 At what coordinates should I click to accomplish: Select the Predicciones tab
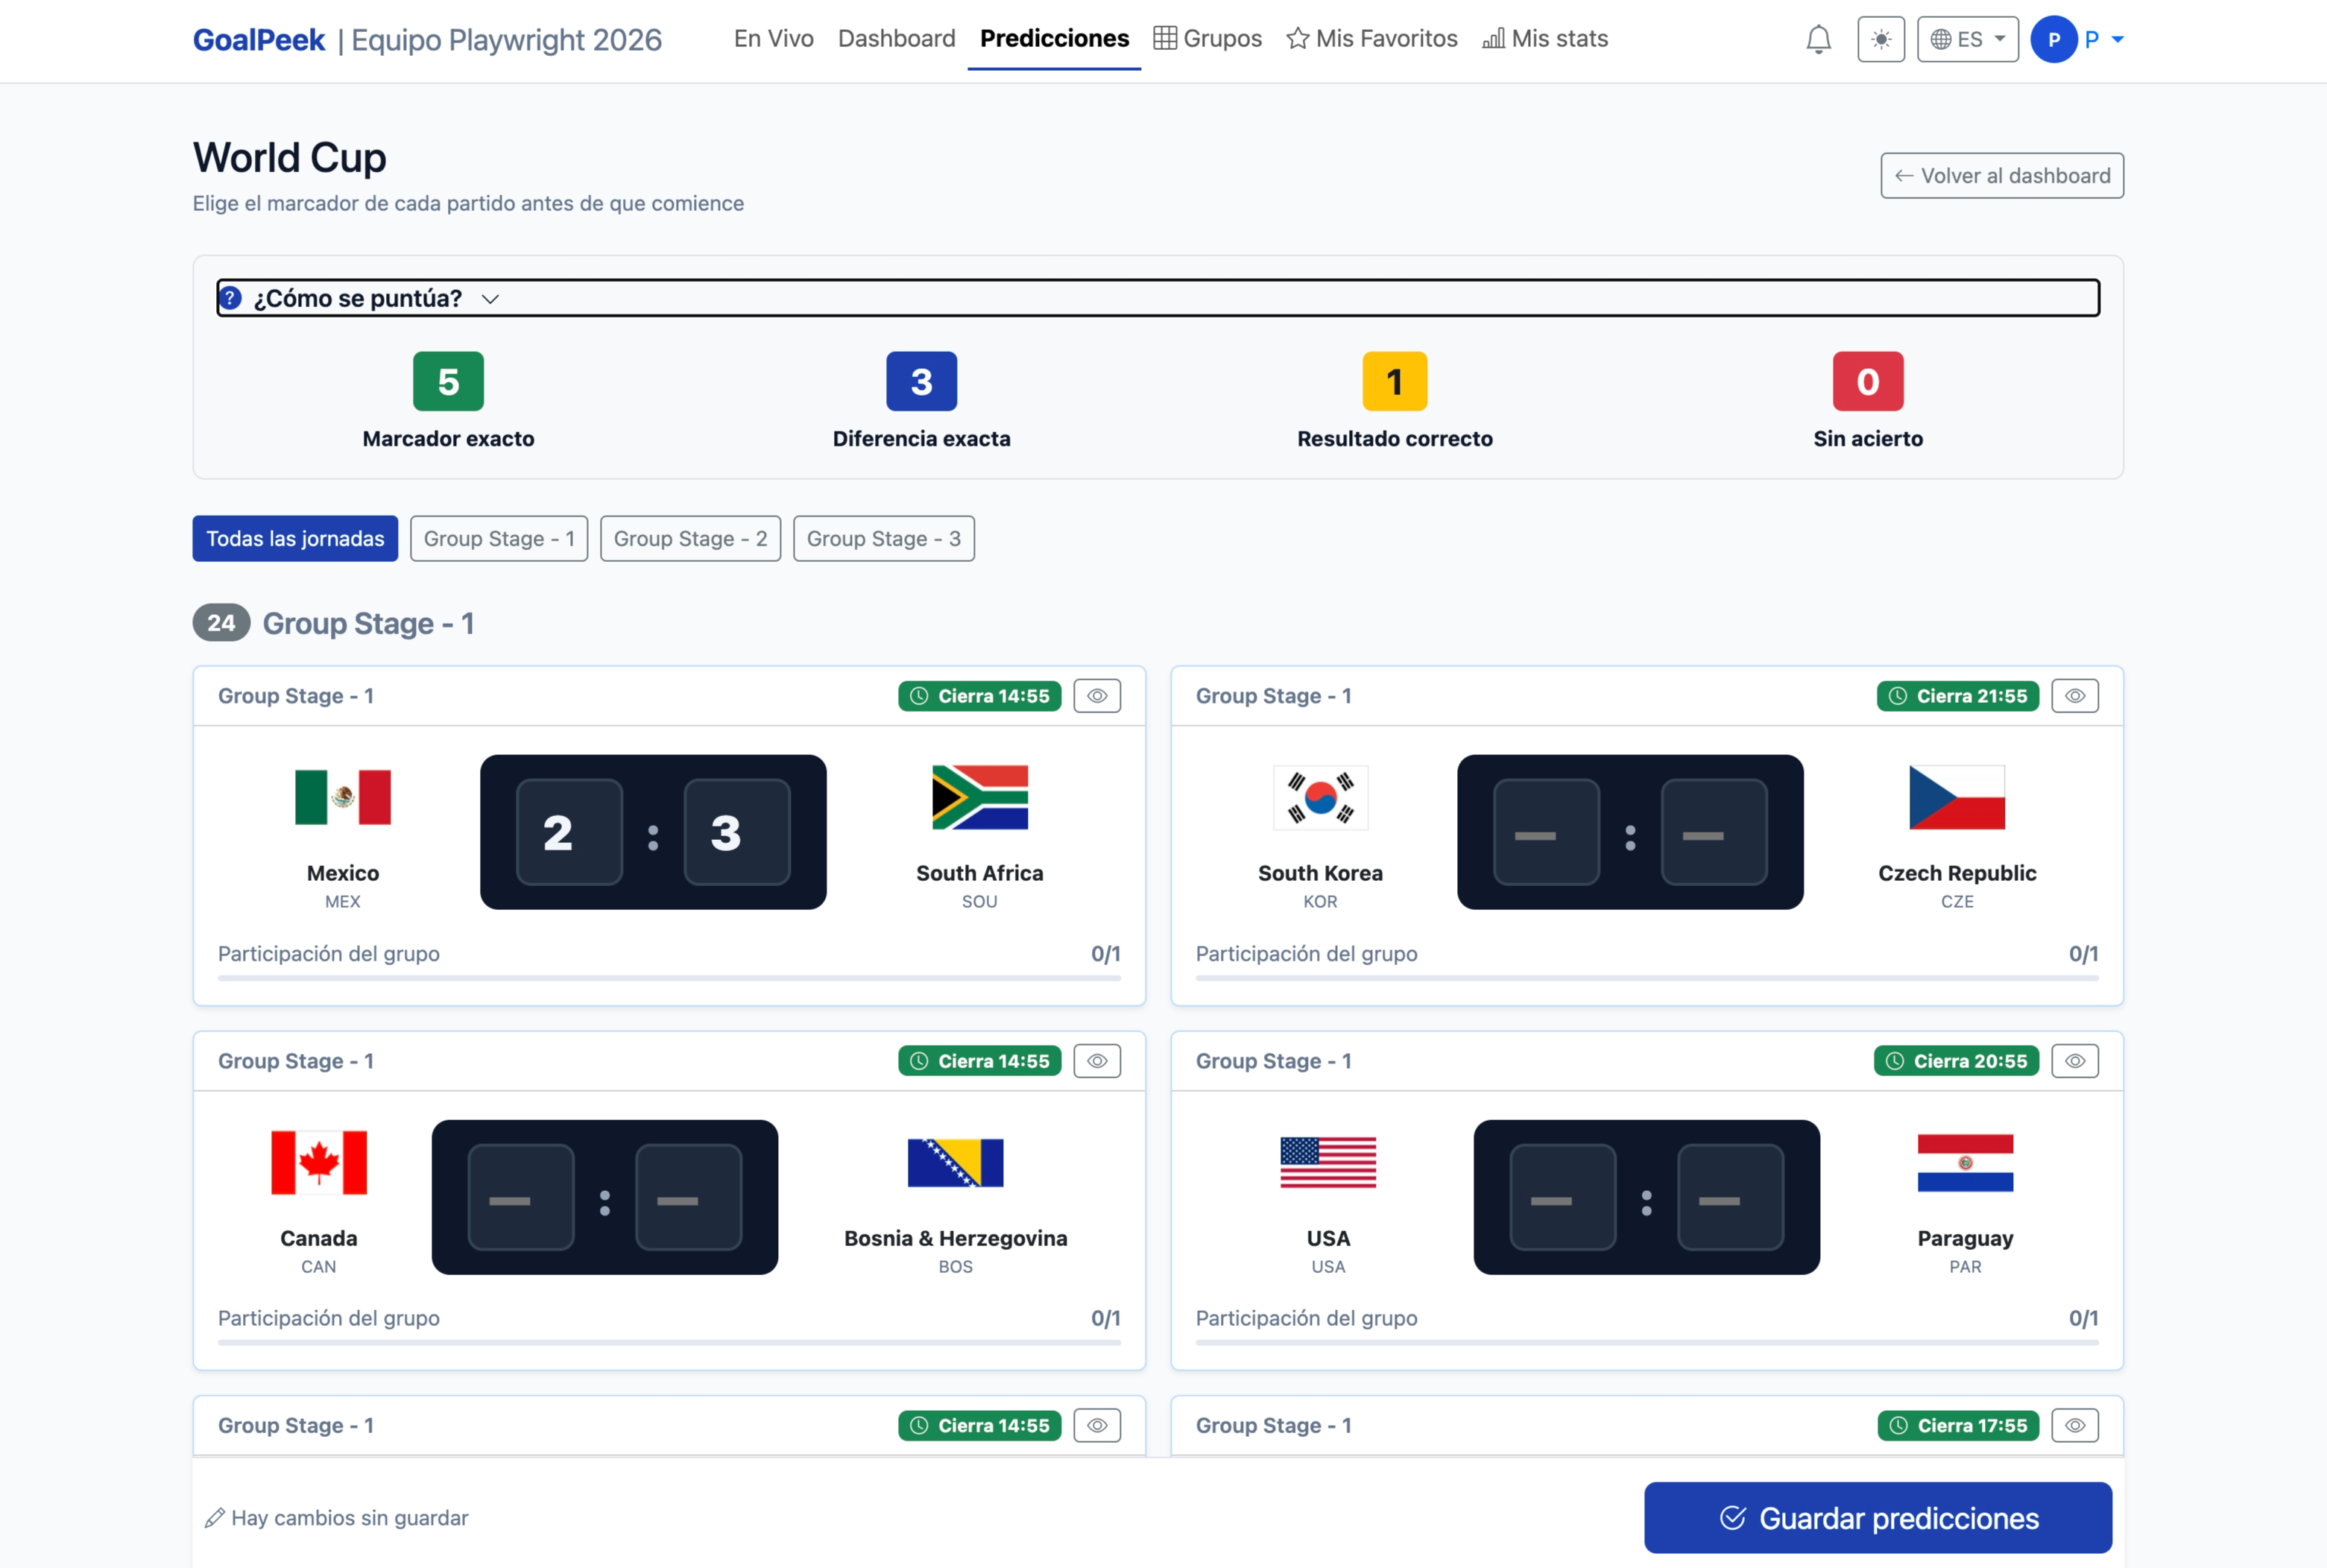pyautogui.click(x=1054, y=39)
